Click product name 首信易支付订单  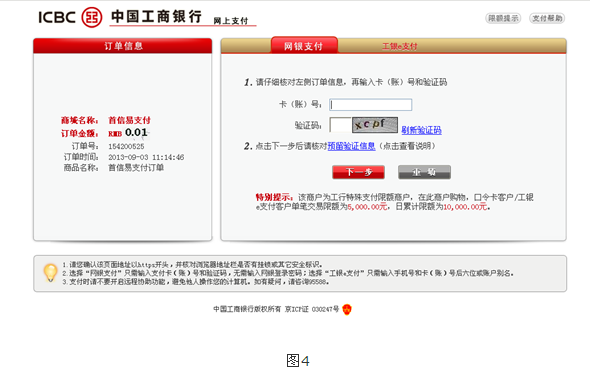[136, 168]
